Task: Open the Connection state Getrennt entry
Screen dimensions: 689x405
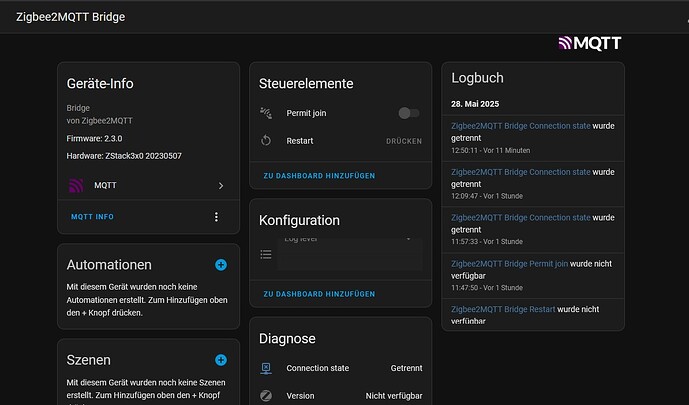Action: (x=341, y=368)
